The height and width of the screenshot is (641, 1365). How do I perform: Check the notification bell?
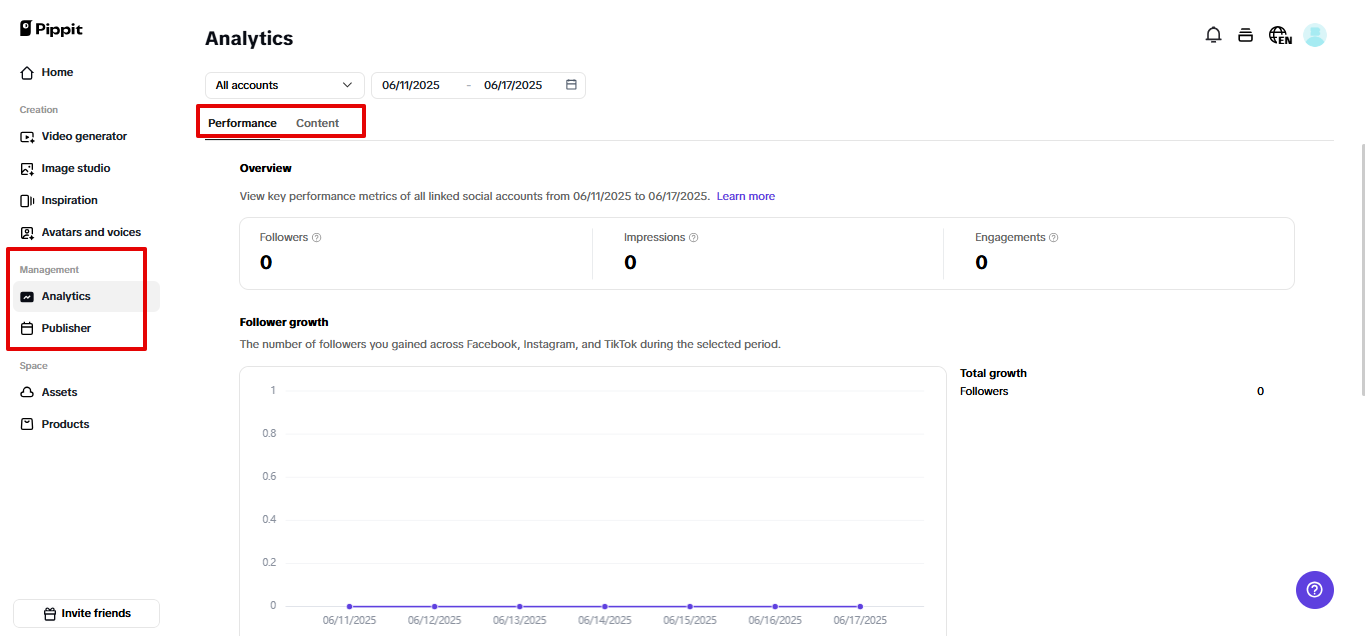click(x=1213, y=34)
